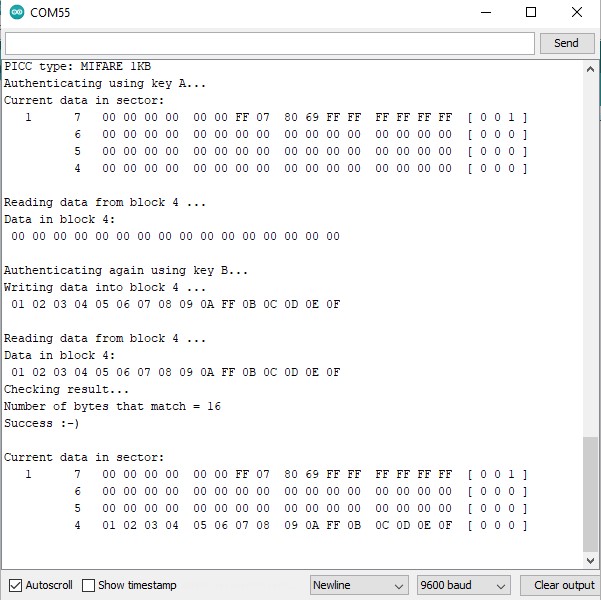The height and width of the screenshot is (600, 601).
Task: Toggle the Autoscroll checkbox
Action: (x=15, y=585)
